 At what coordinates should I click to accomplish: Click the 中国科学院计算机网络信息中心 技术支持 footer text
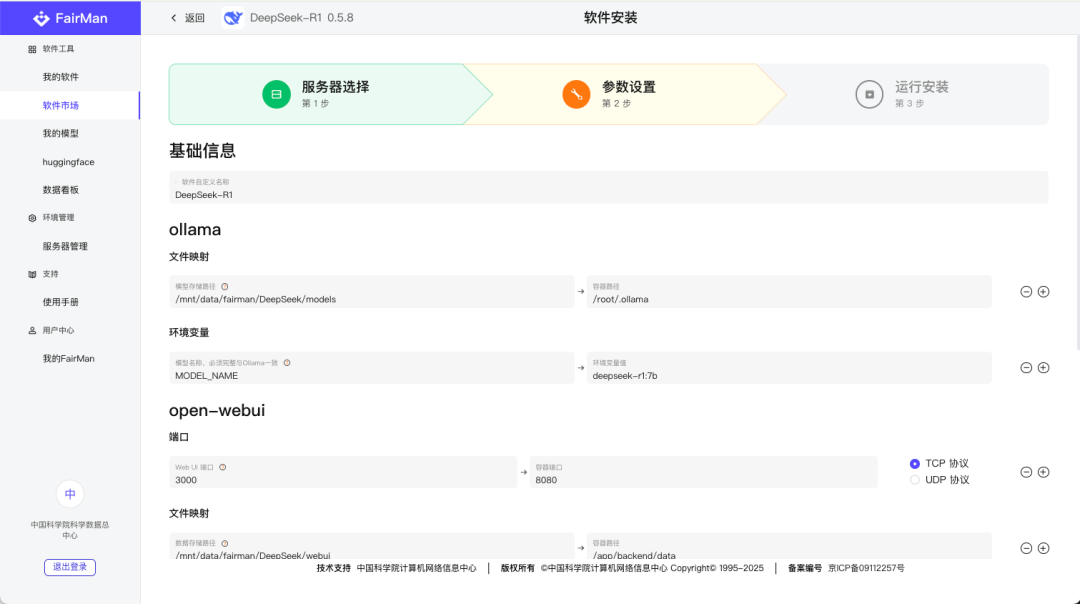pos(416,568)
